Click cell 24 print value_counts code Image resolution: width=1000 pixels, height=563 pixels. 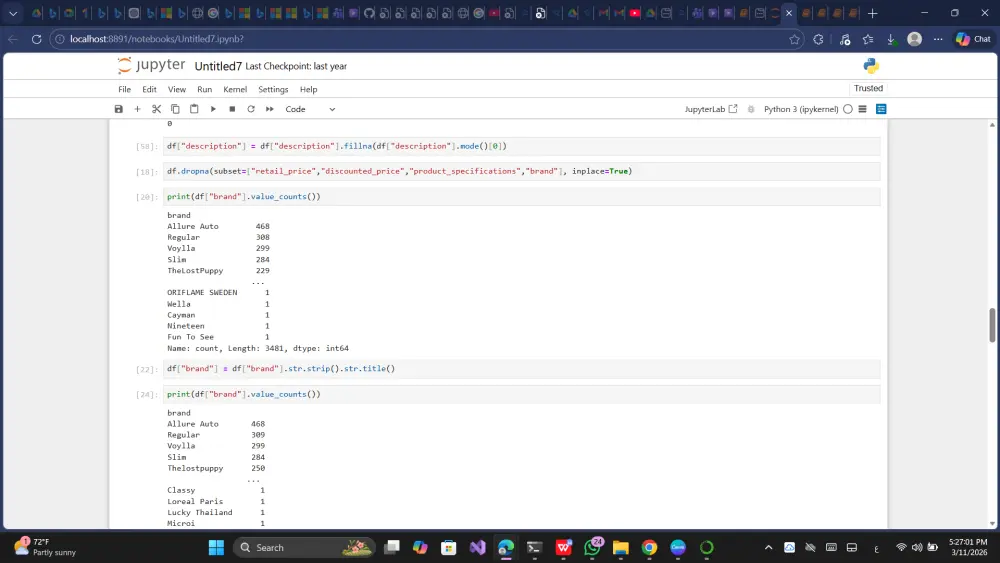(521, 394)
